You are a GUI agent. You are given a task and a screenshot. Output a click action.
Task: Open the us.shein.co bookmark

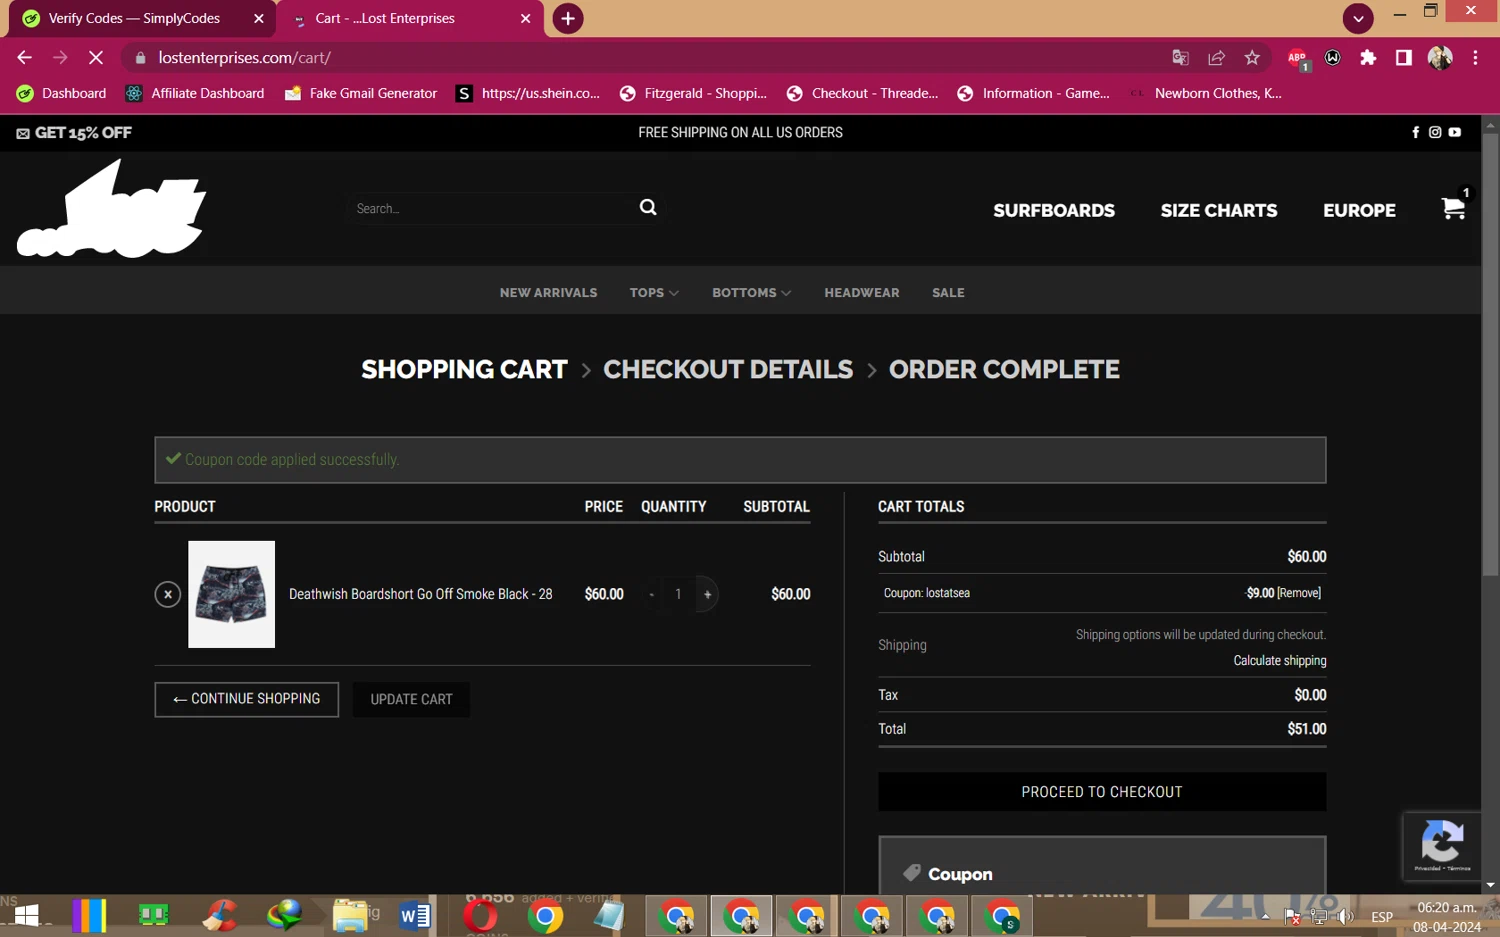[x=528, y=93]
